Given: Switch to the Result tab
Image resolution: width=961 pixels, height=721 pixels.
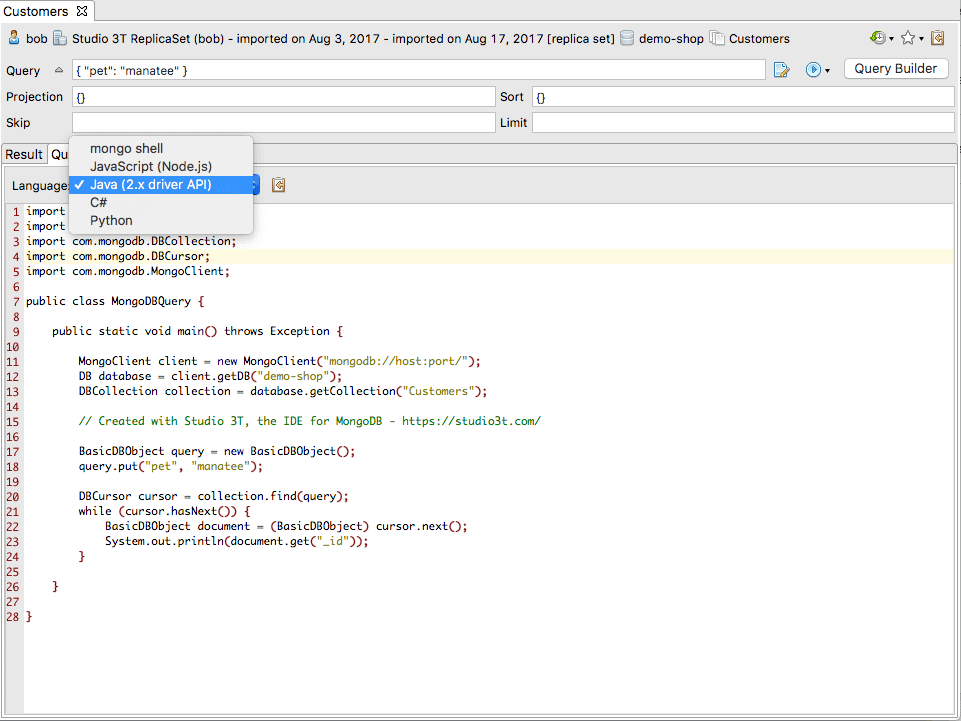Looking at the screenshot, I should [24, 154].
